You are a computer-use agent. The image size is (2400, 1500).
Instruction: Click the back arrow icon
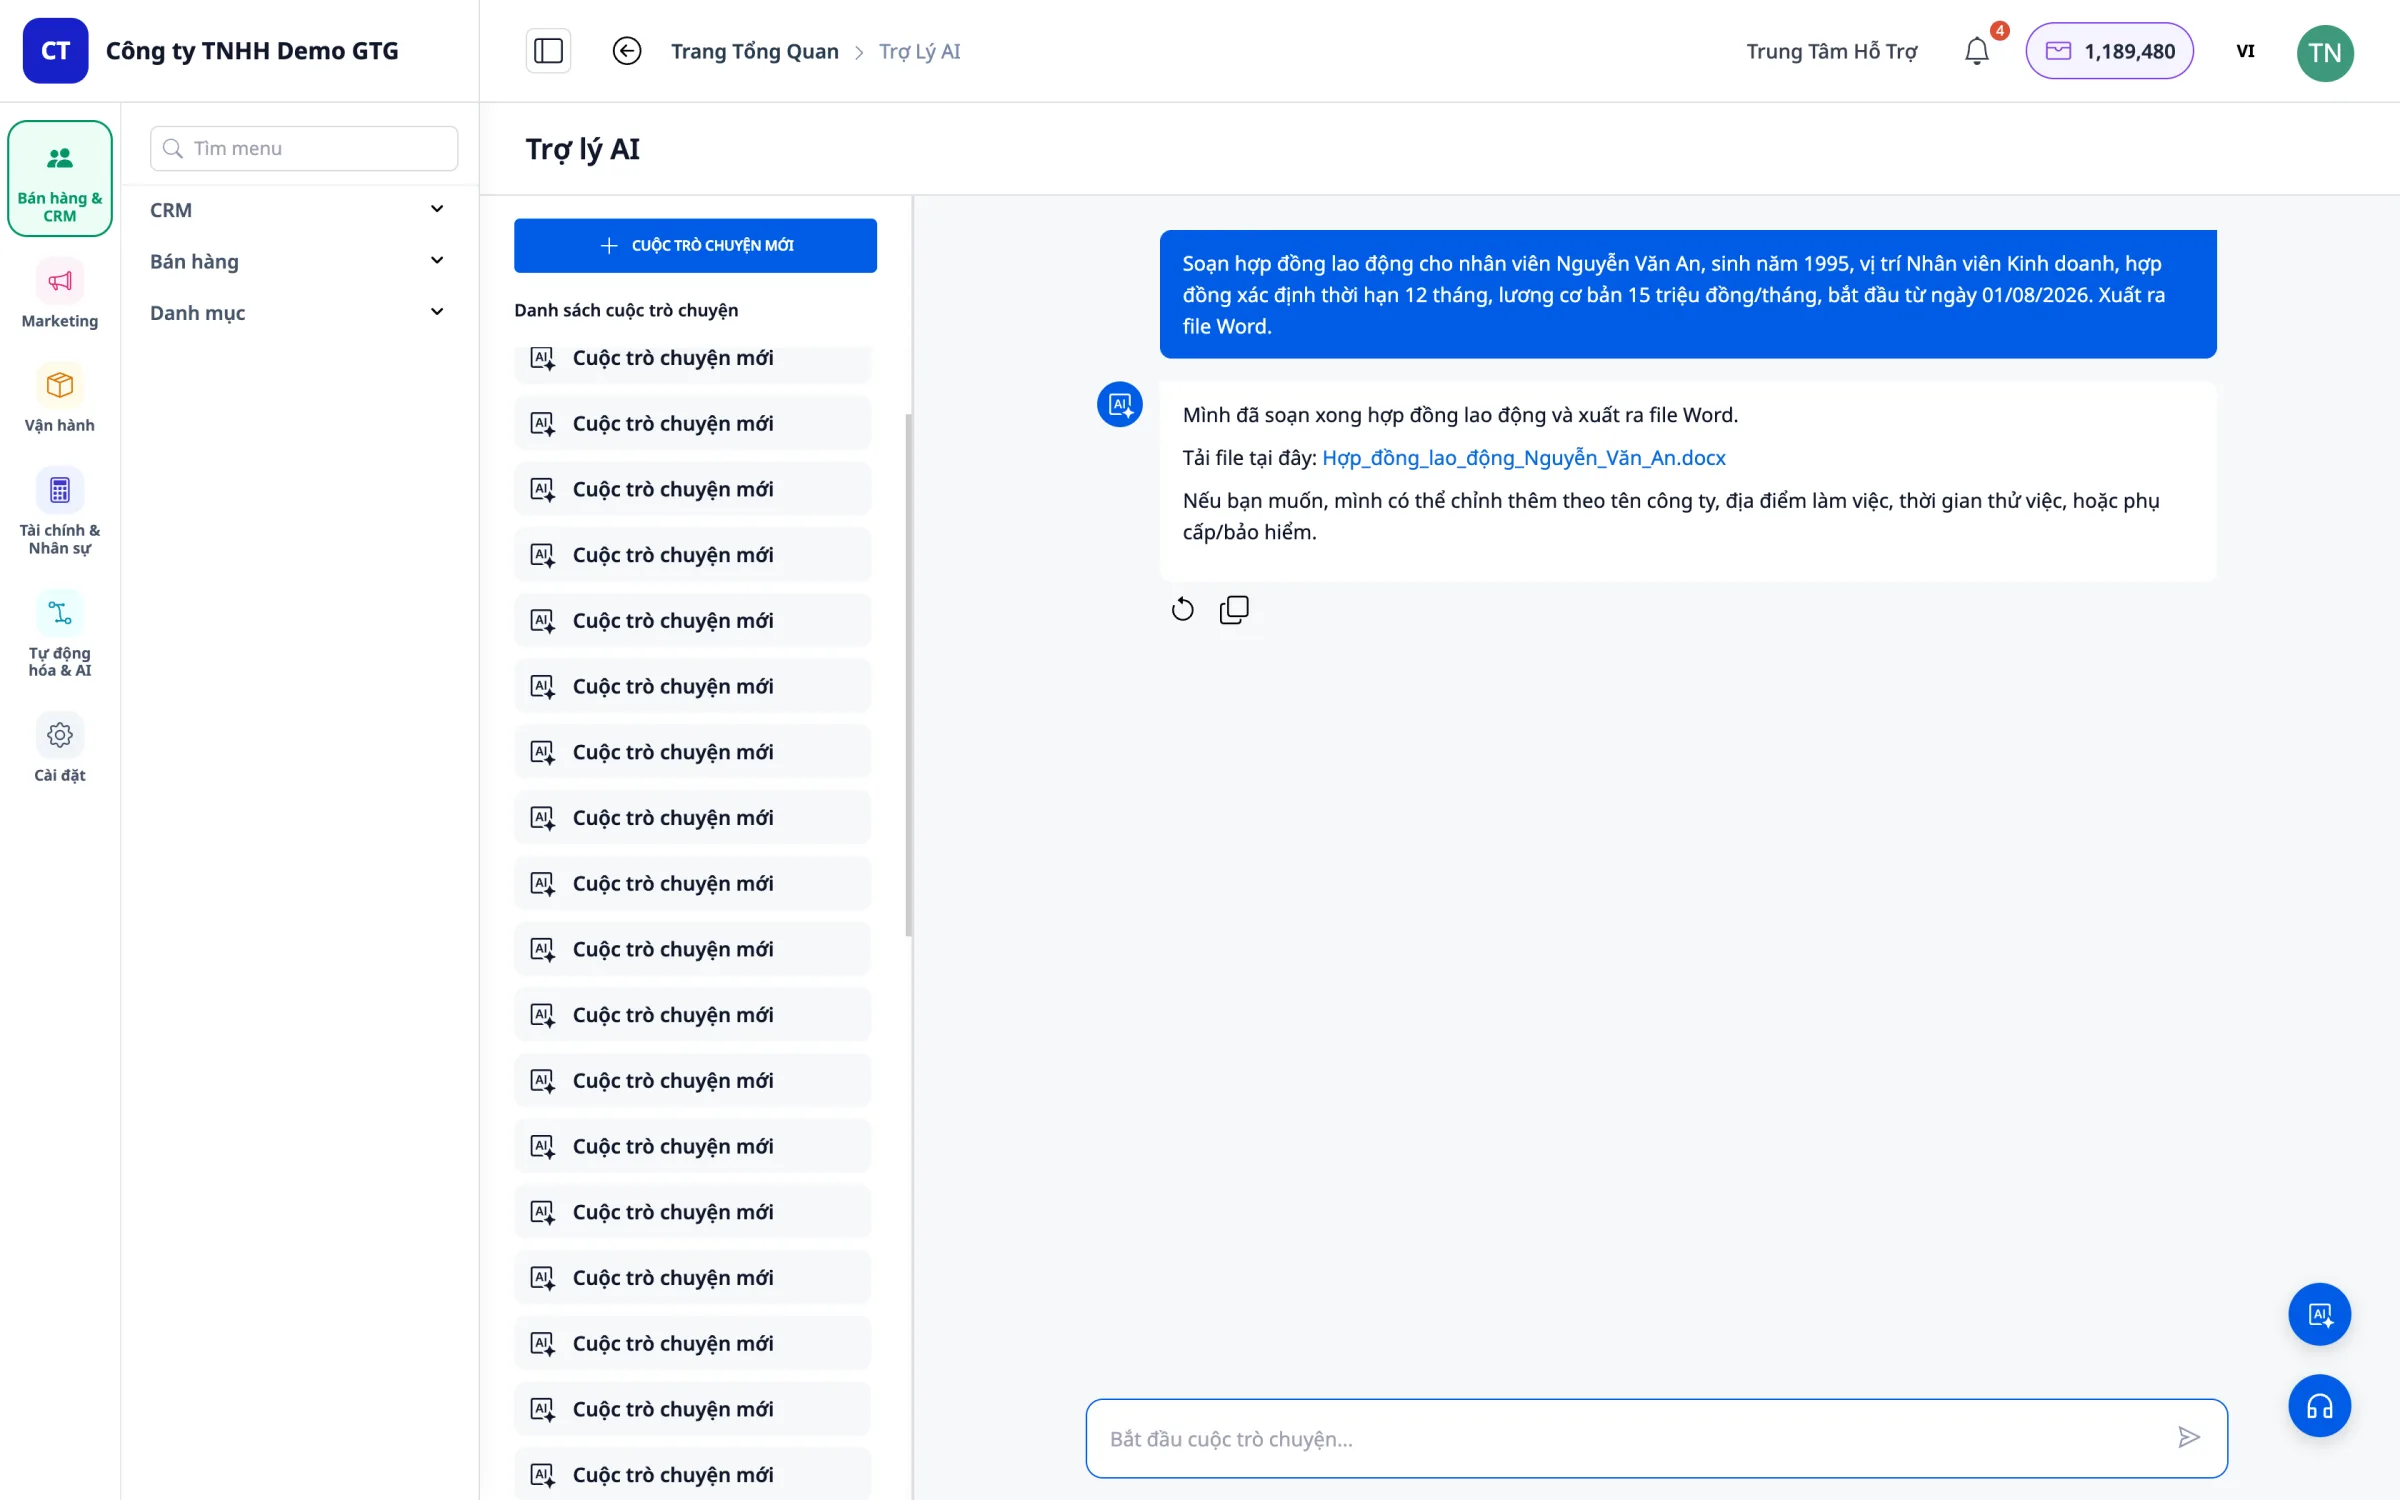[627, 51]
